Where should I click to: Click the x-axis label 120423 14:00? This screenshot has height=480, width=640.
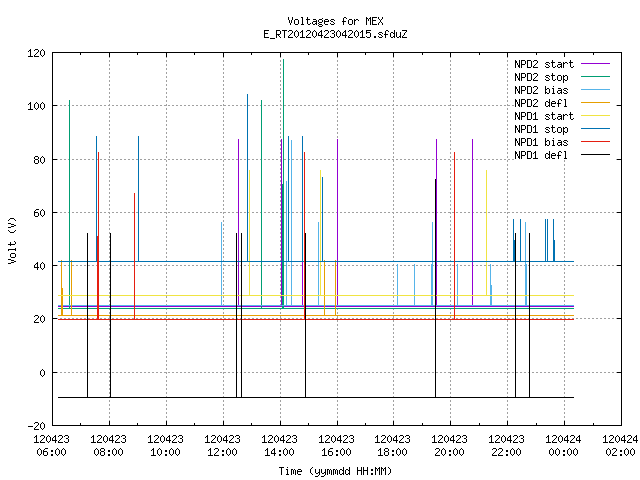[280, 446]
